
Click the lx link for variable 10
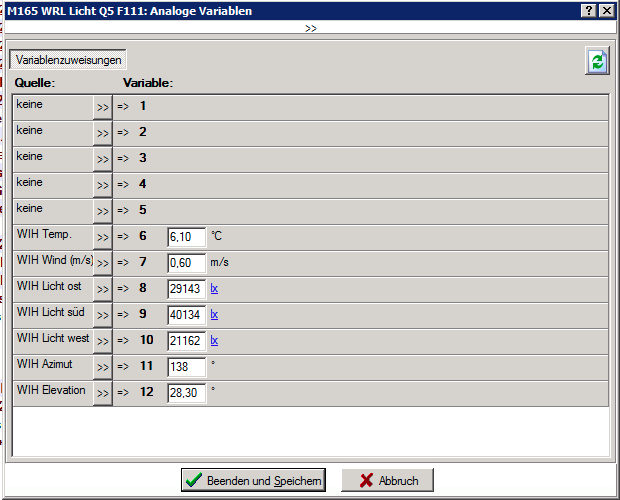(214, 341)
